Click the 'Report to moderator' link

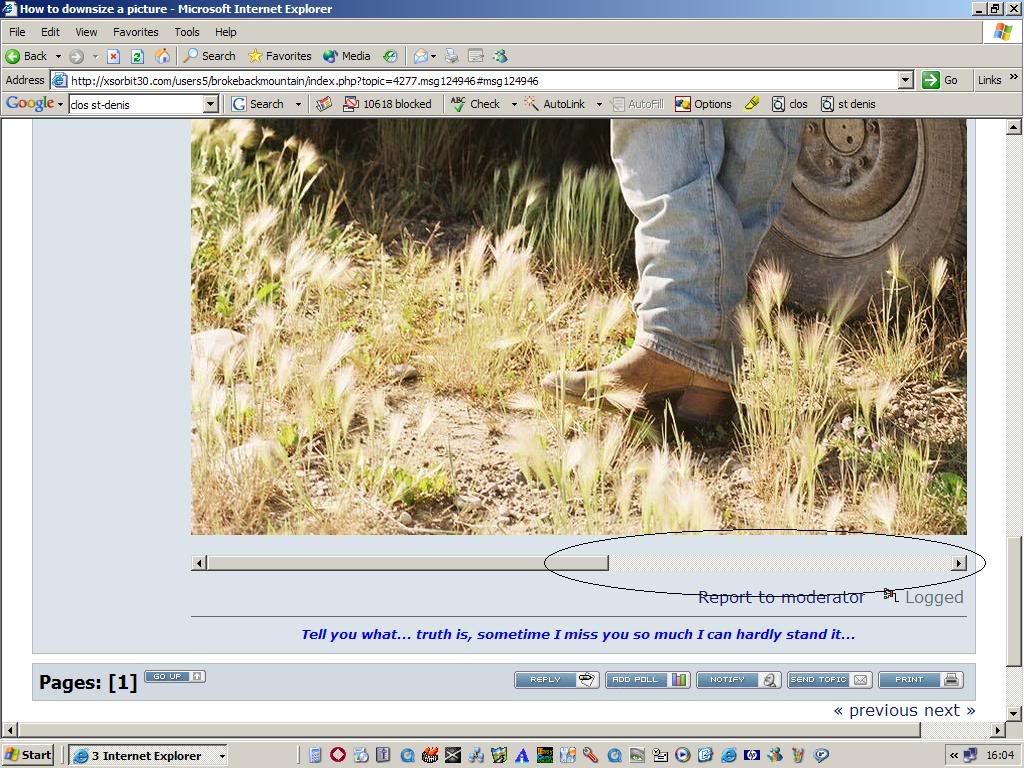pyautogui.click(x=780, y=597)
